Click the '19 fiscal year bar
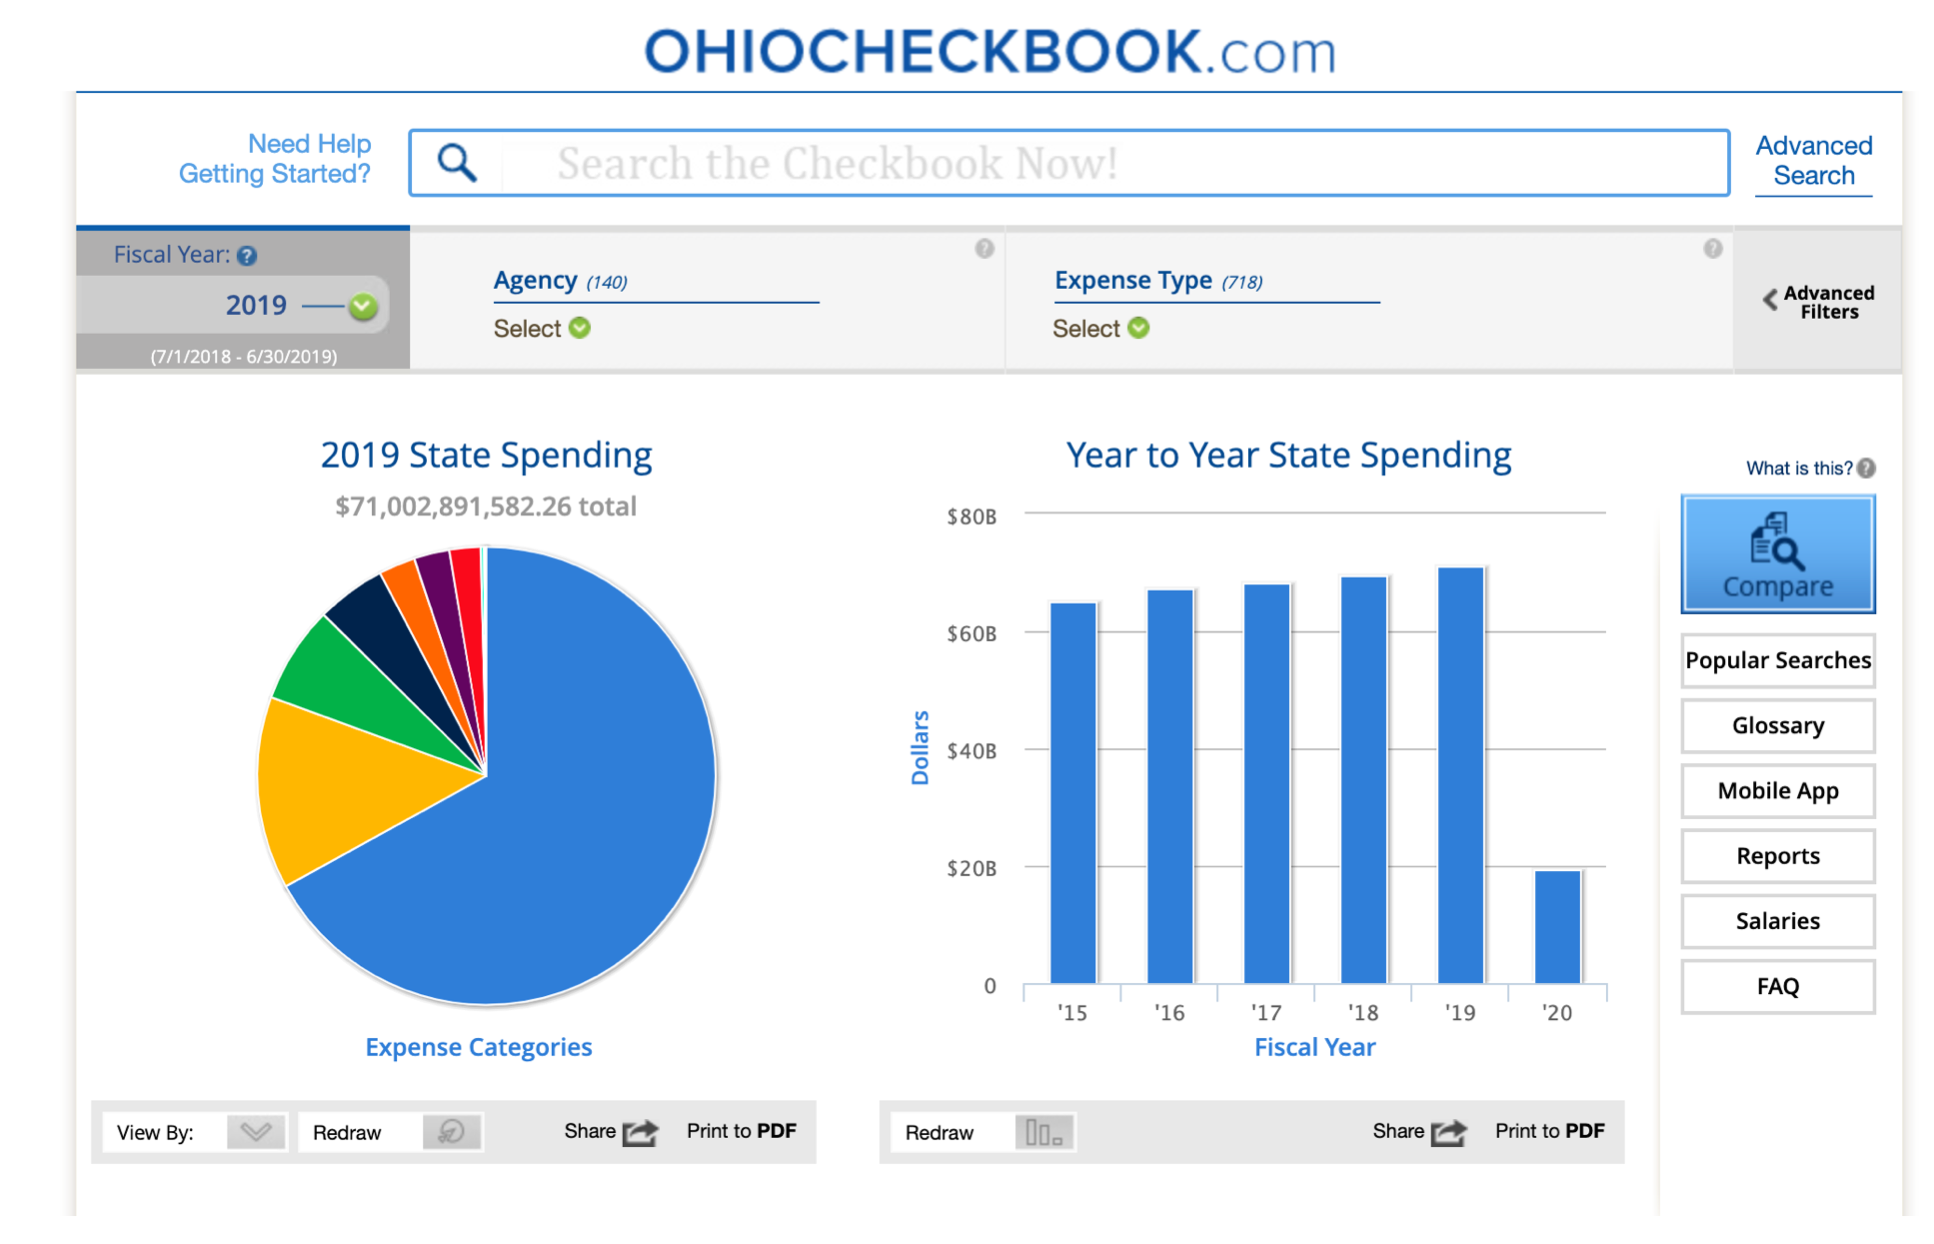 [1460, 775]
